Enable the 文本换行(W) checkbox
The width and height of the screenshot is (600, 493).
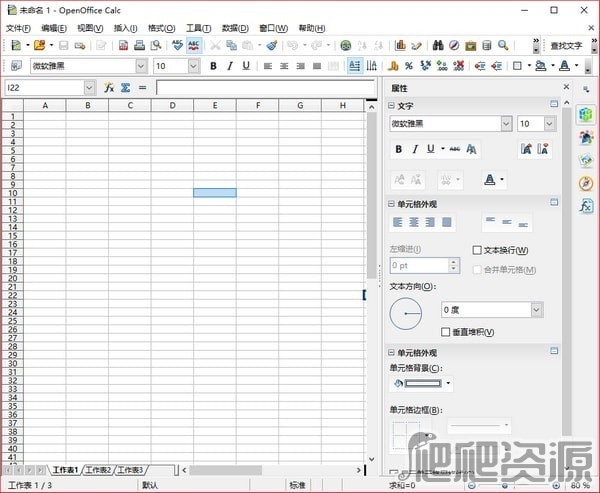click(x=477, y=250)
